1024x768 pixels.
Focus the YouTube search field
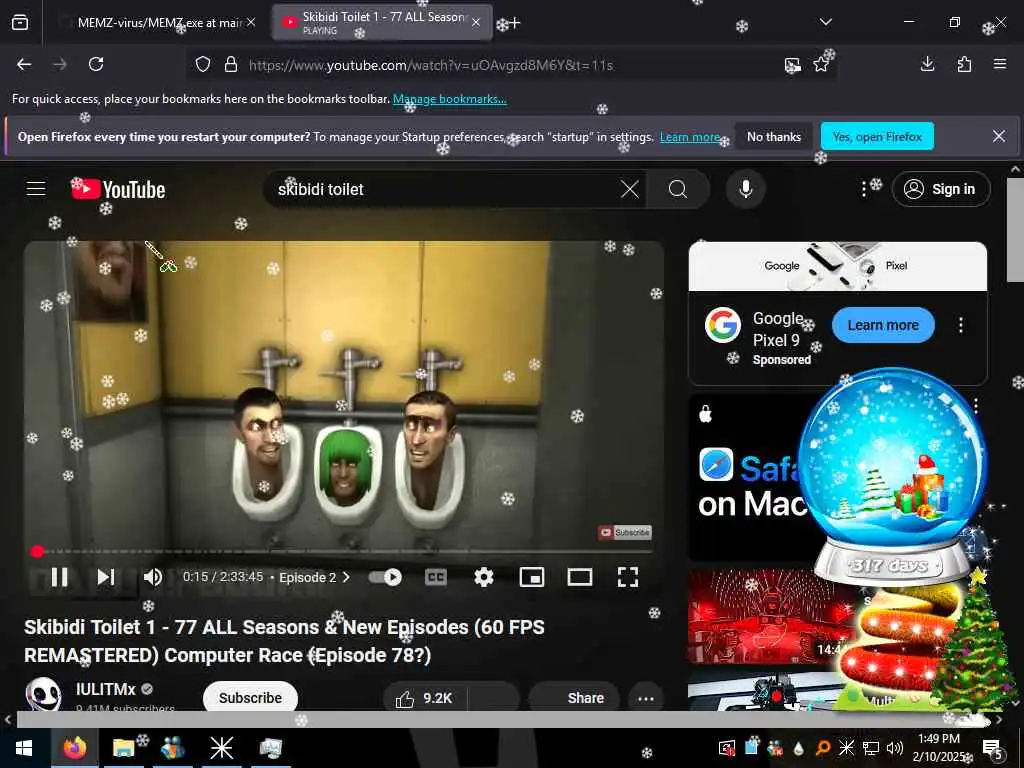(x=444, y=189)
